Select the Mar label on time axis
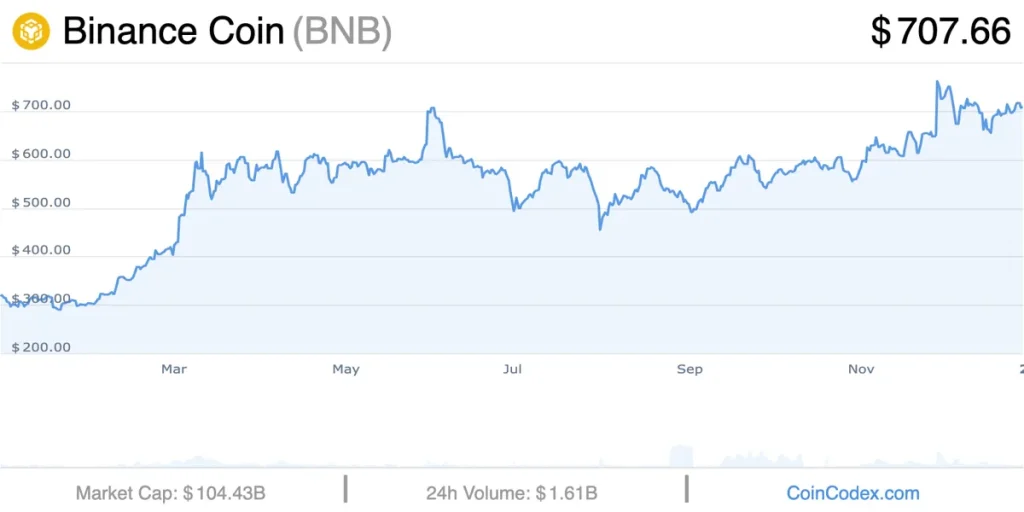 click(174, 370)
